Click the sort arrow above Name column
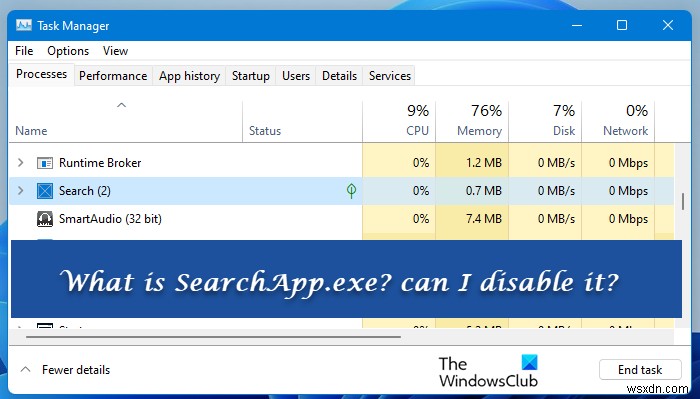Screen dimensions: 700x399 coord(121,105)
